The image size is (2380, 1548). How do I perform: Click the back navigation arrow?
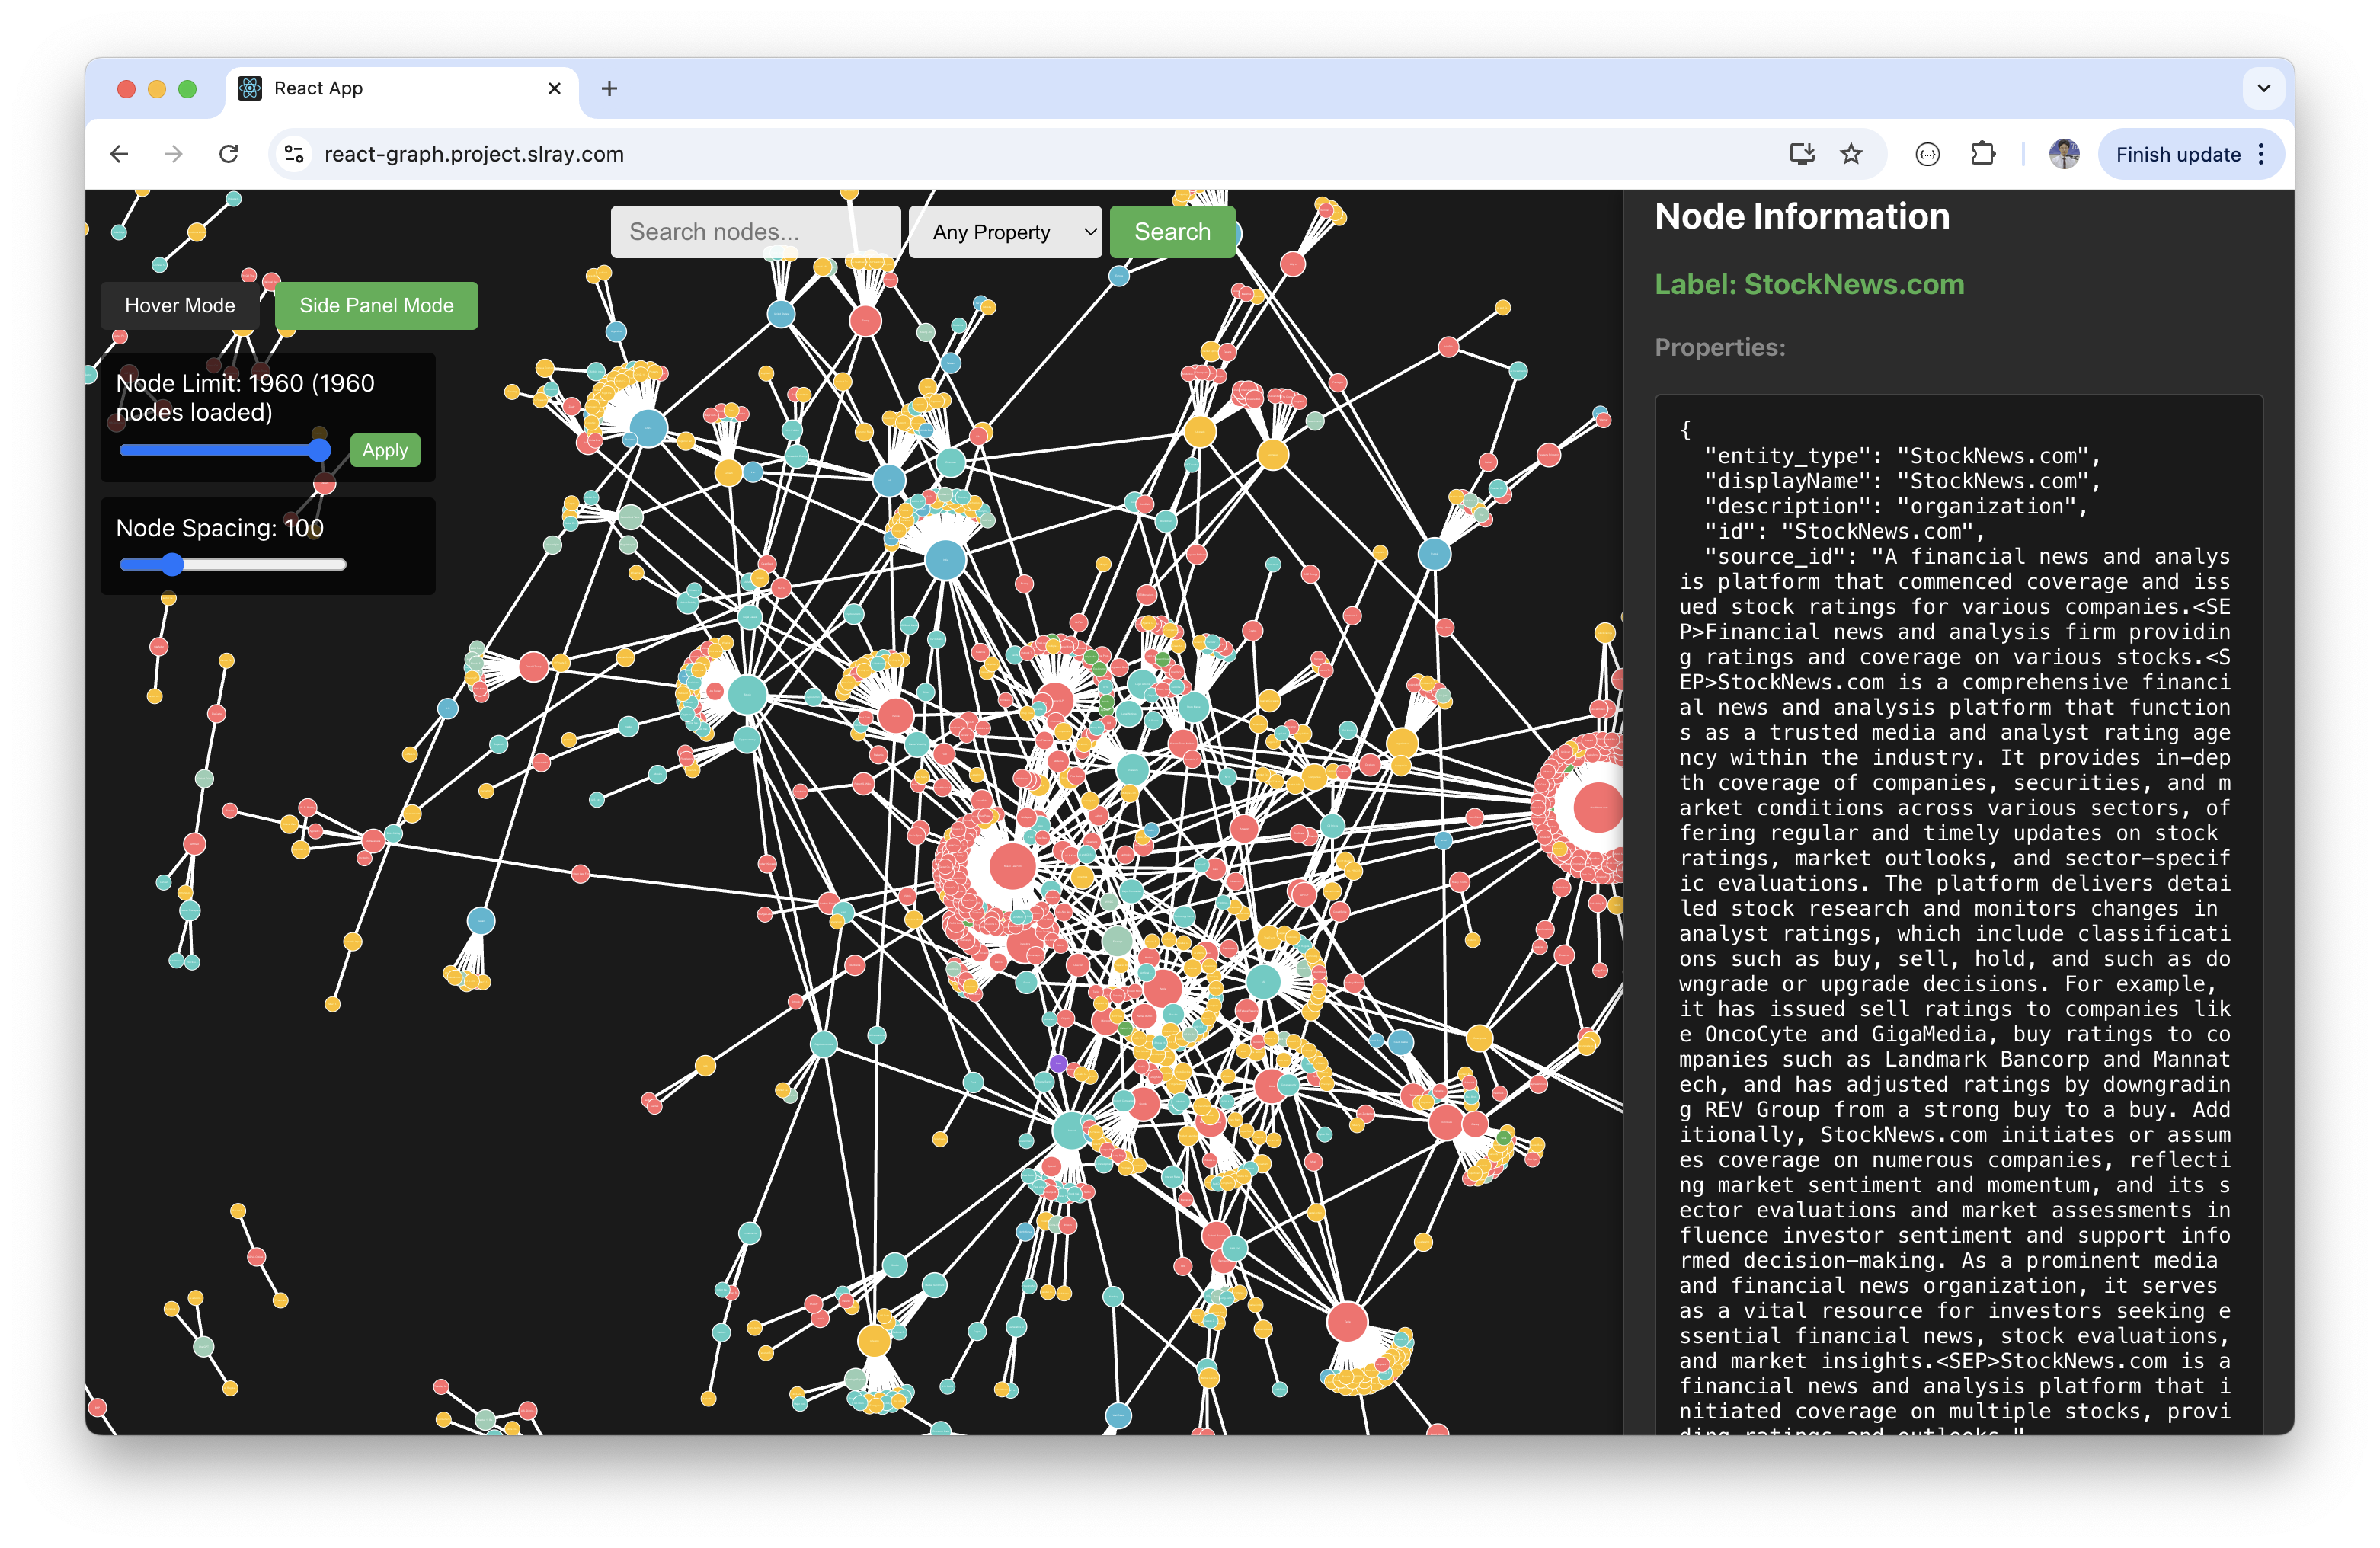119,154
